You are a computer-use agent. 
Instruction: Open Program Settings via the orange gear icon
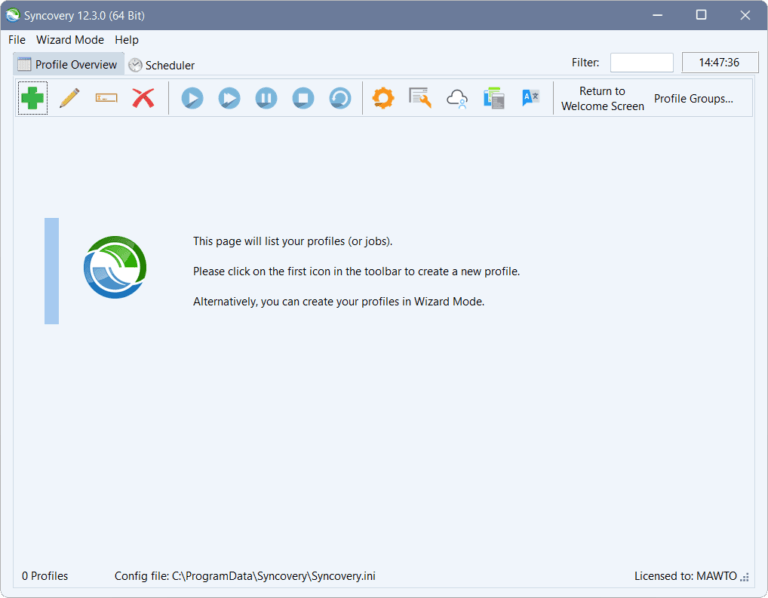coord(383,98)
